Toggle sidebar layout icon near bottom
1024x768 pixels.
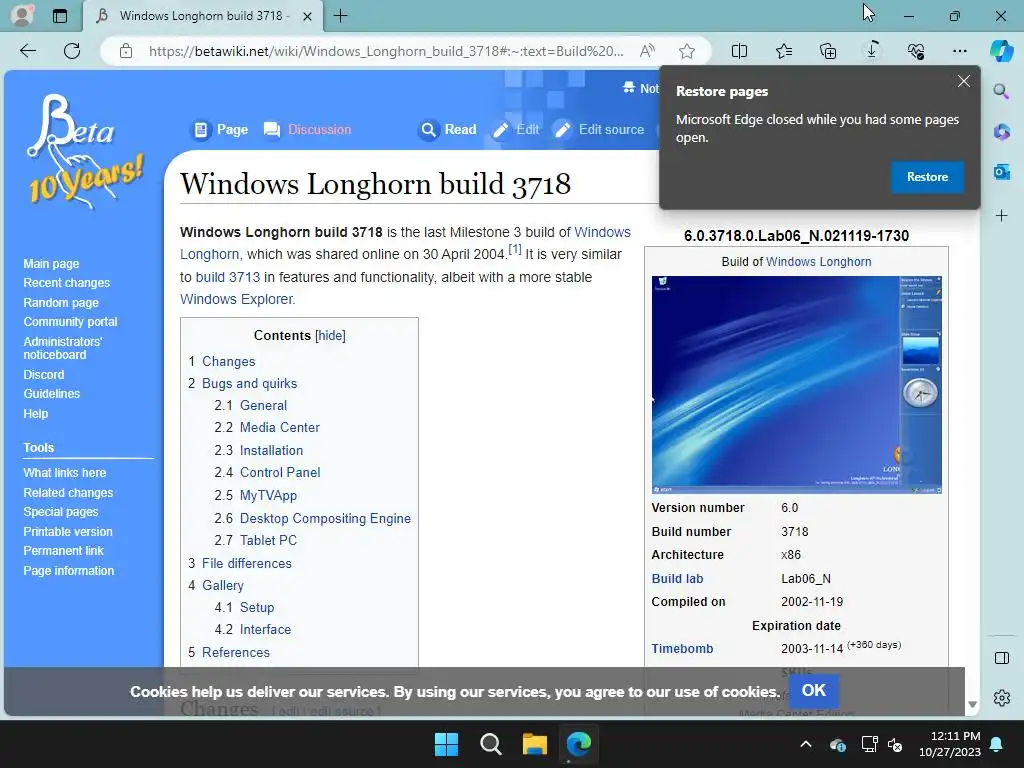point(1001,658)
